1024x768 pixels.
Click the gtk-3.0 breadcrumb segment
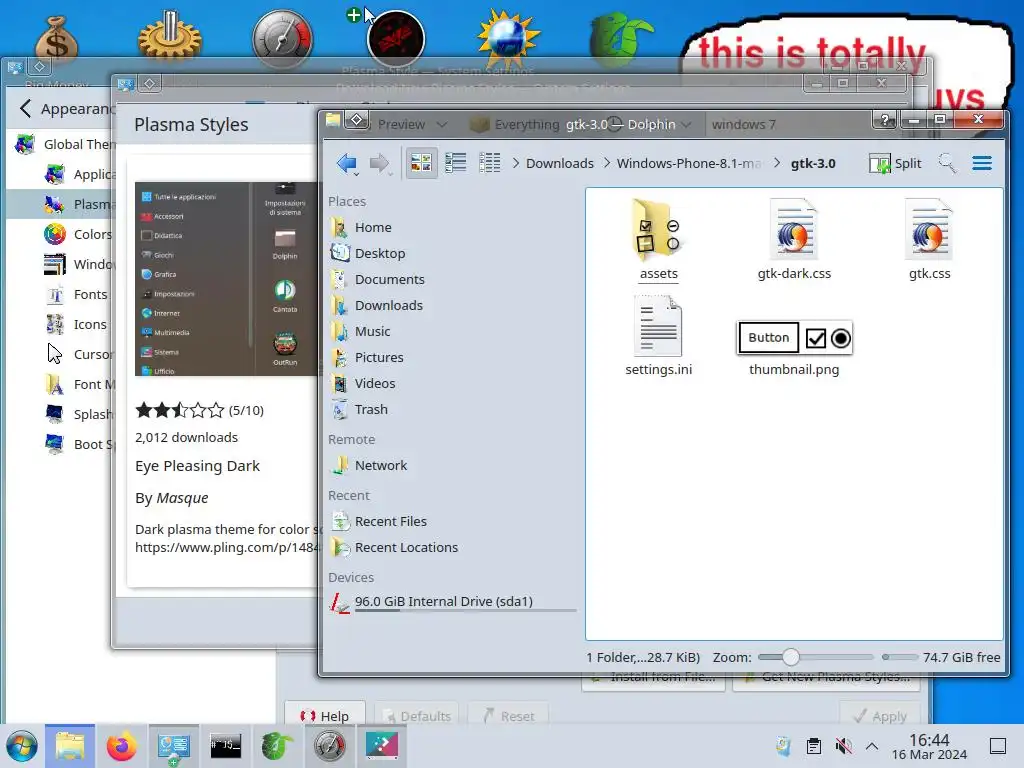813,163
